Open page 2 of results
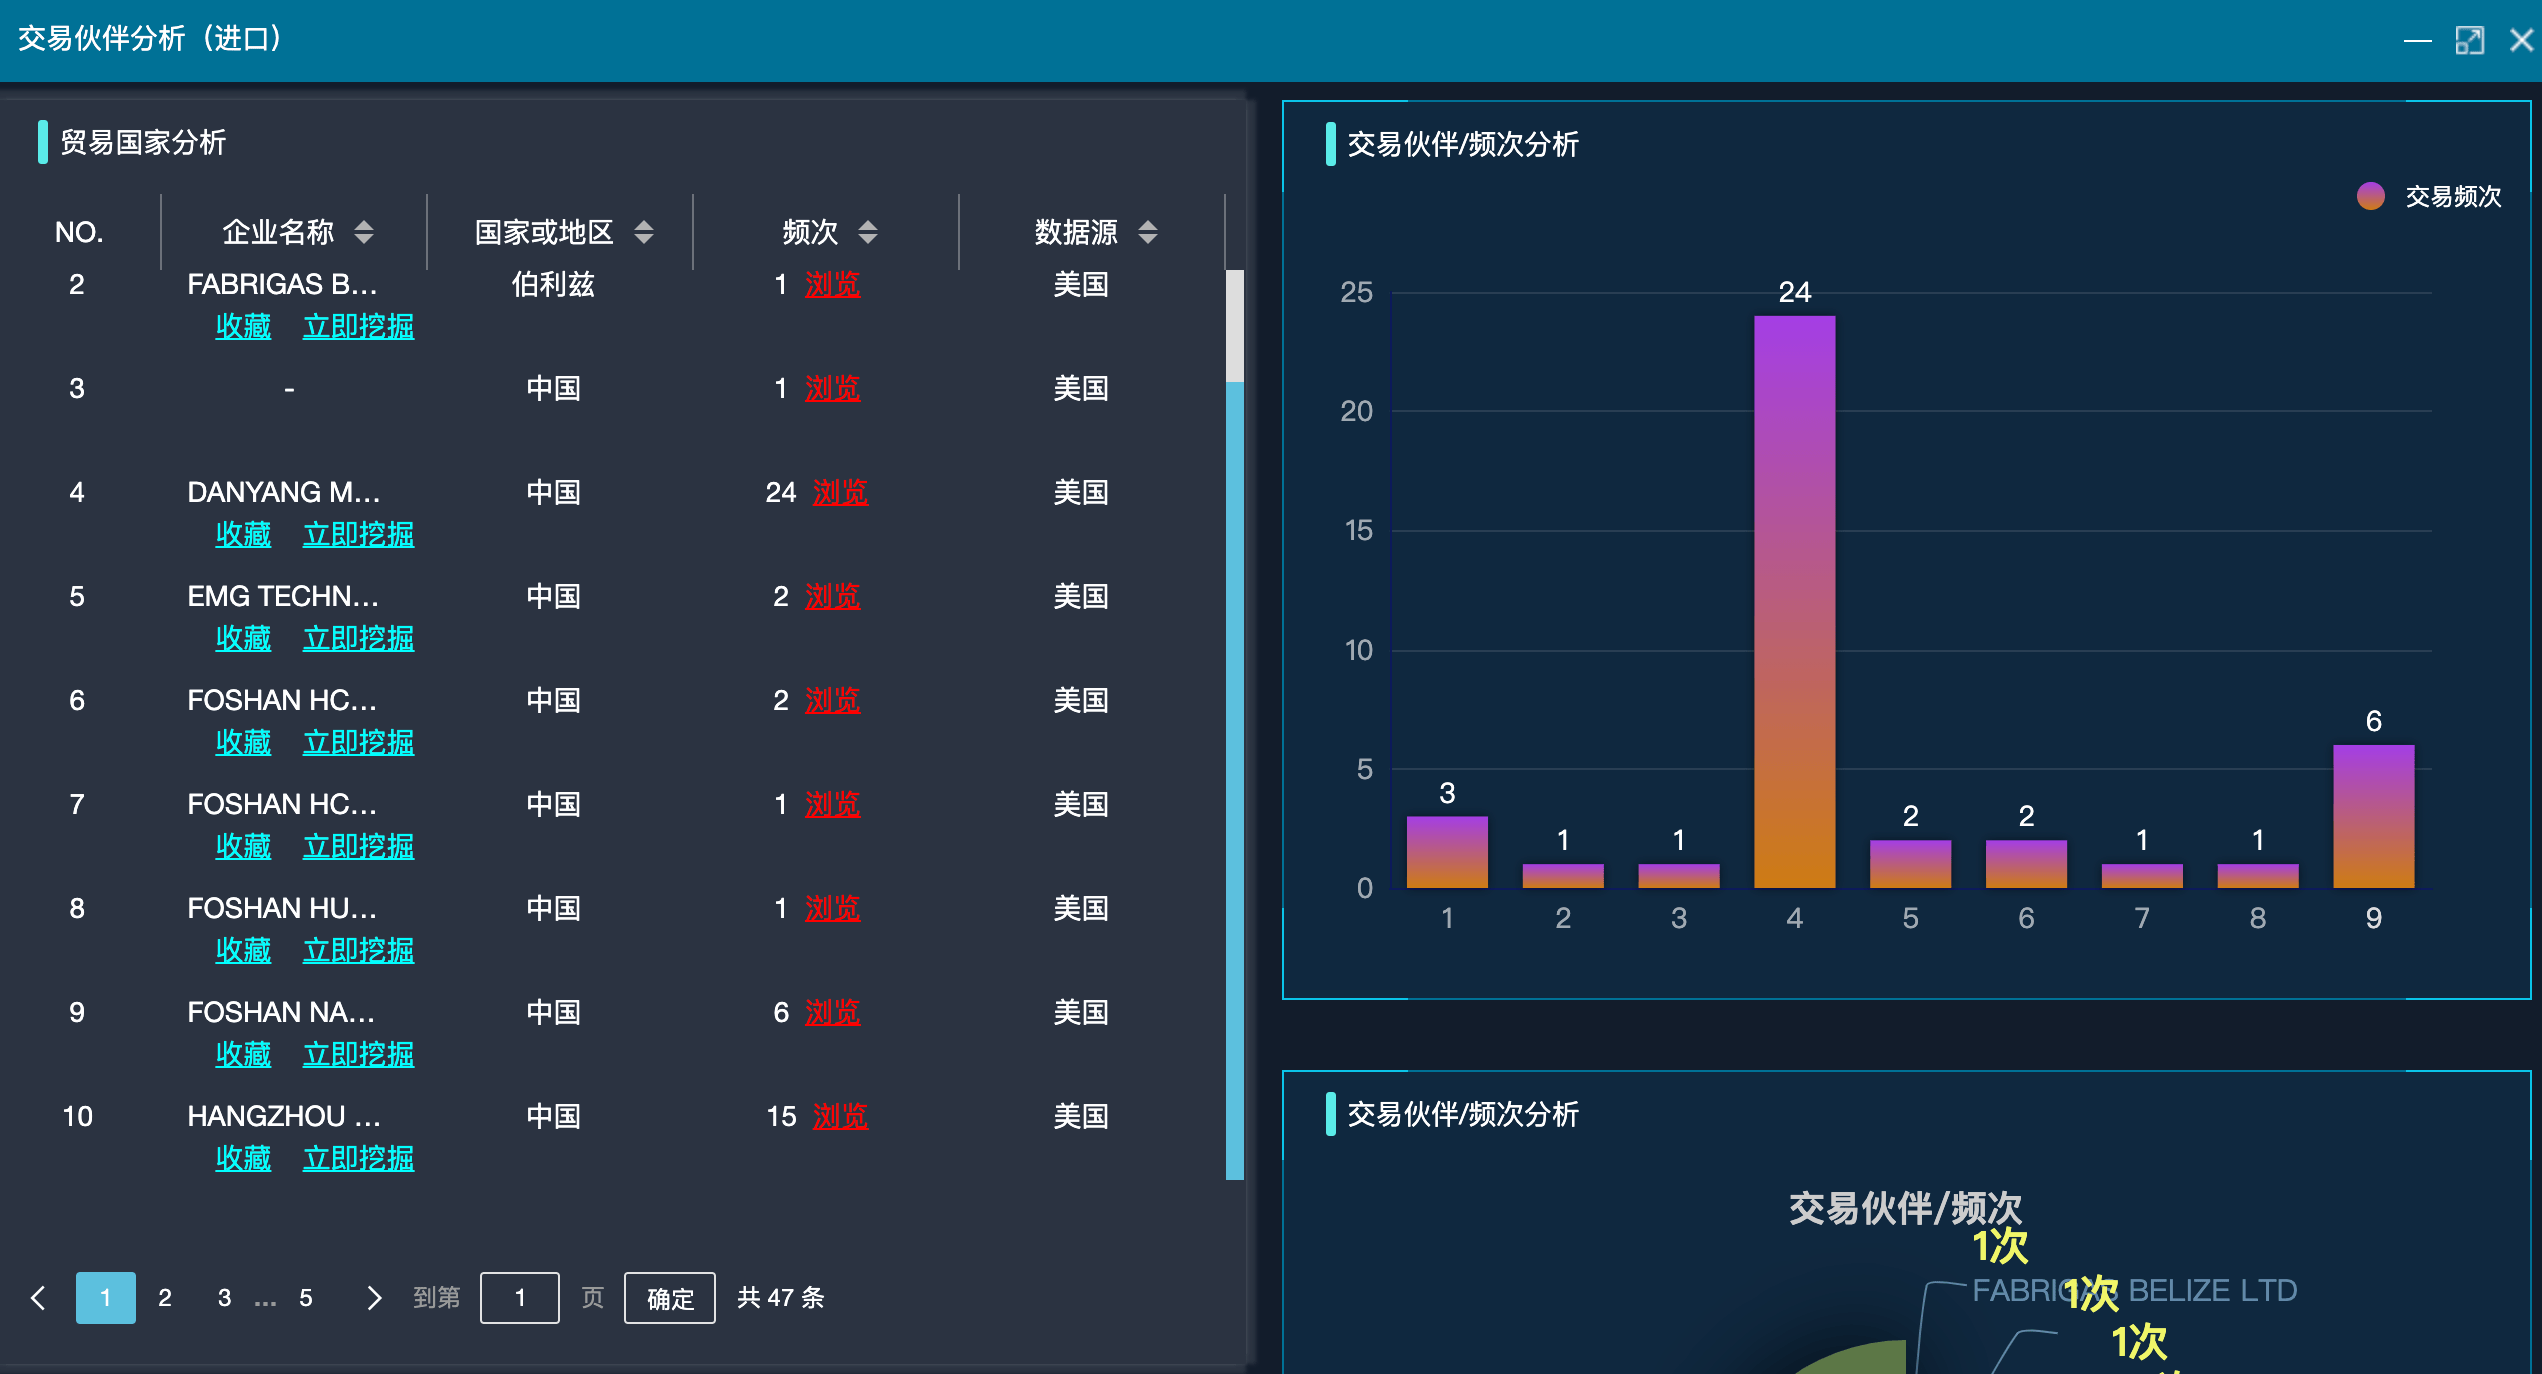Screen dimensions: 2542x1374 (x=165, y=1298)
